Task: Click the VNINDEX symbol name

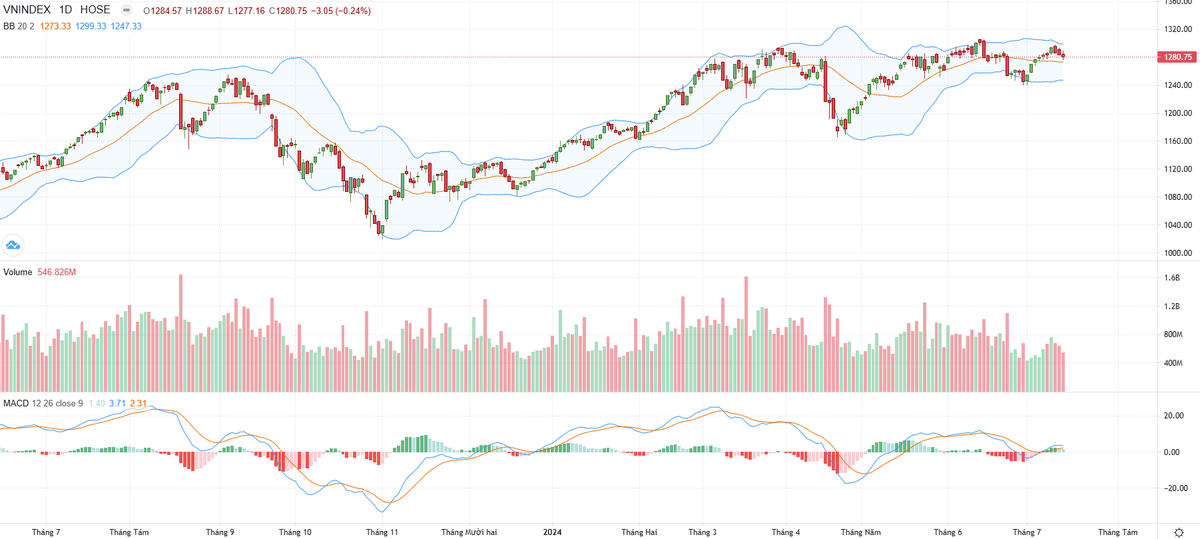Action: coord(27,10)
